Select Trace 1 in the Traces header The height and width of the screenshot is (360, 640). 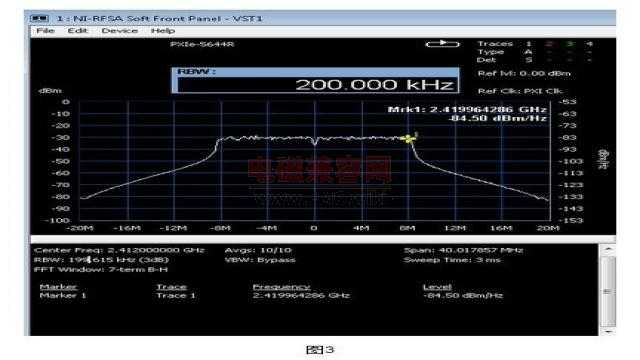[529, 44]
